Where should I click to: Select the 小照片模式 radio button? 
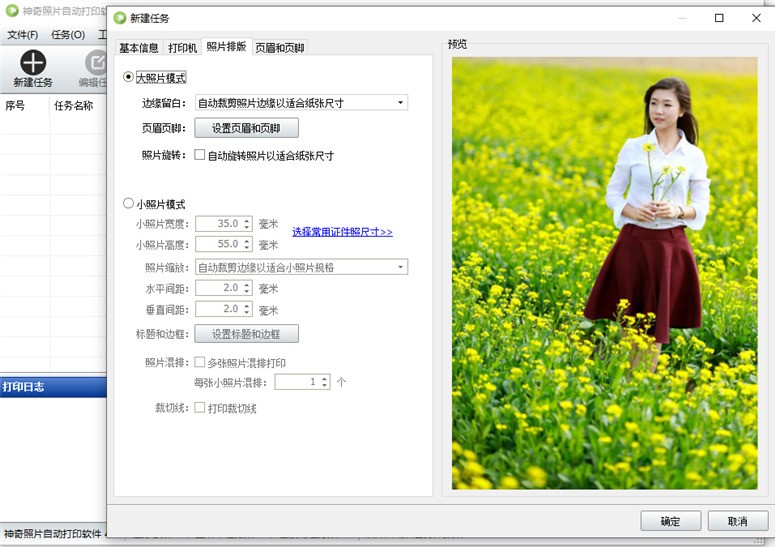click(x=128, y=203)
